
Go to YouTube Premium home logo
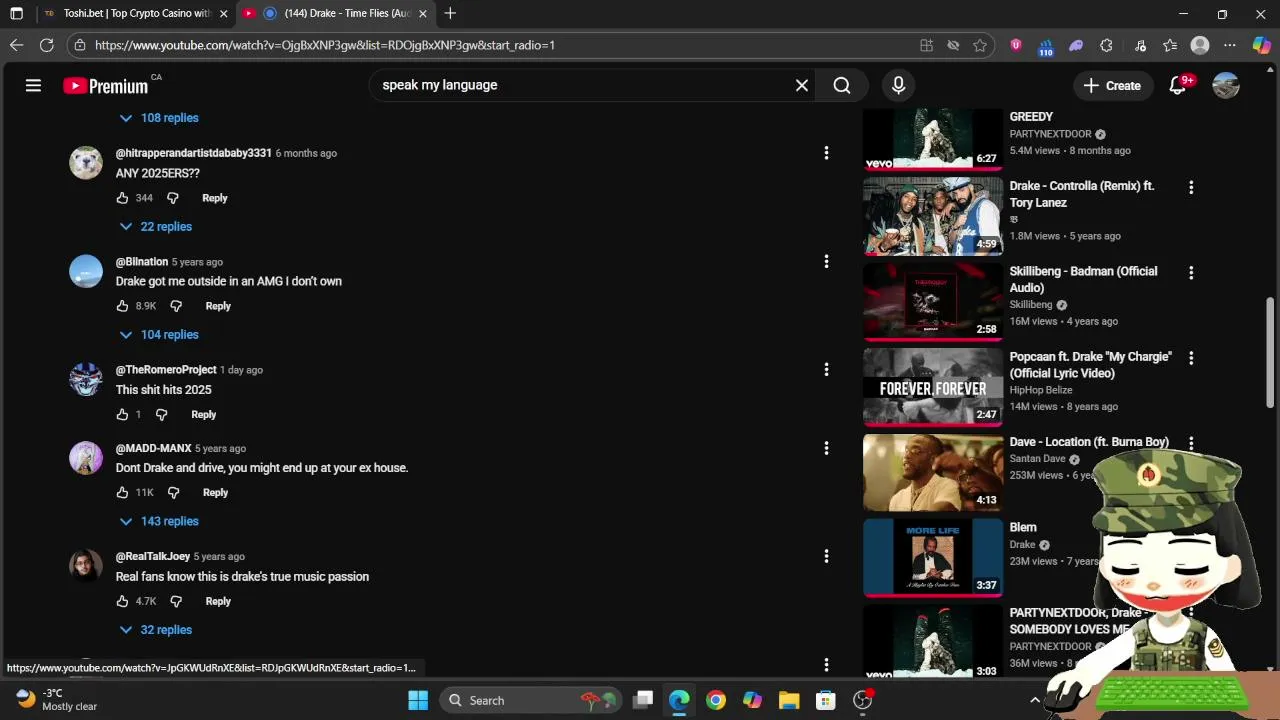pyautogui.click(x=105, y=86)
